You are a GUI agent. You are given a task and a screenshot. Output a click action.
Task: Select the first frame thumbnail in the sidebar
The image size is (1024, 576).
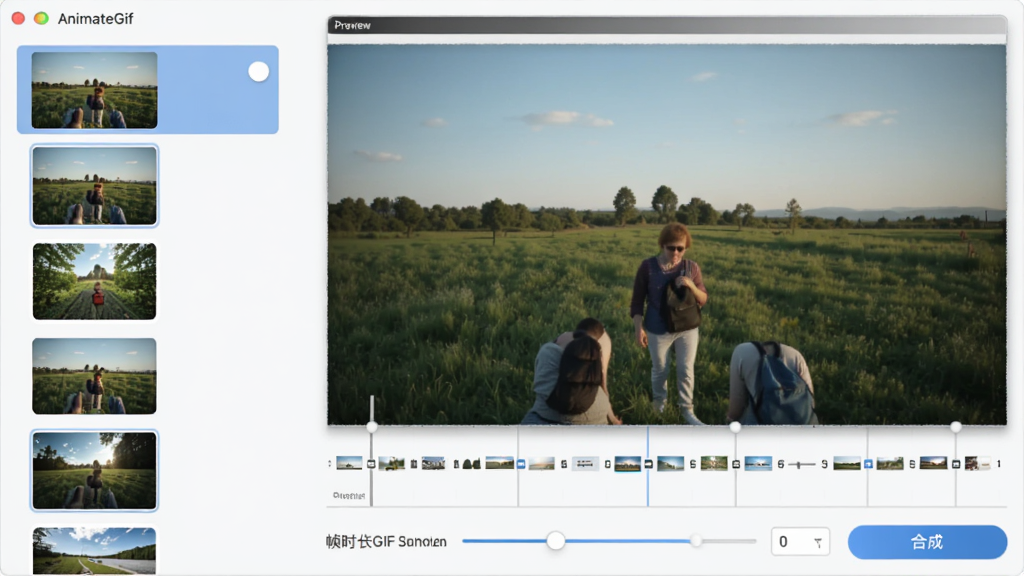(x=95, y=90)
